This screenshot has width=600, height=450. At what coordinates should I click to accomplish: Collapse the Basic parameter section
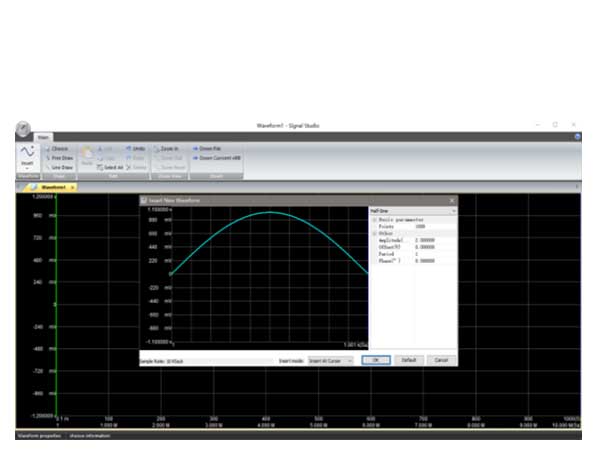374,219
